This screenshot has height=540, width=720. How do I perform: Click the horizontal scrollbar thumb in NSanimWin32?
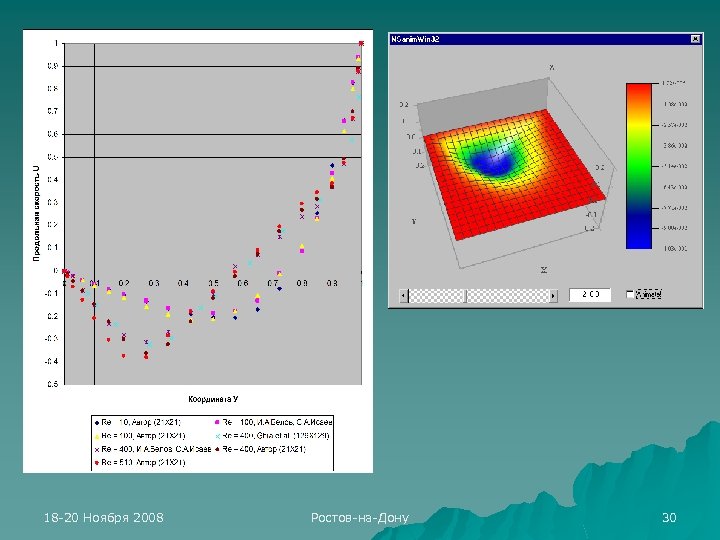coord(466,296)
